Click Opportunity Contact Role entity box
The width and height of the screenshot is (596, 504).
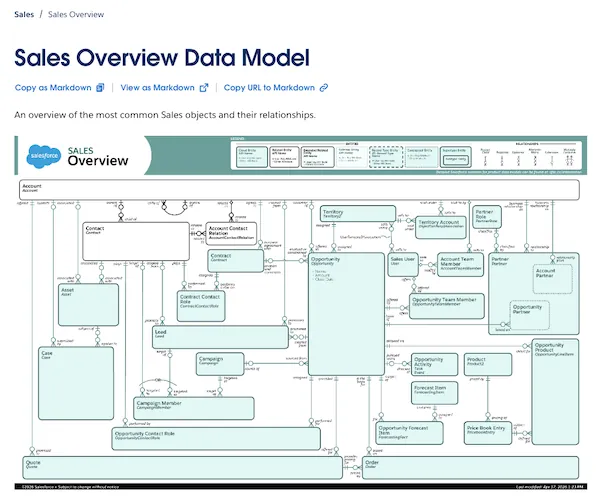coord(216,439)
